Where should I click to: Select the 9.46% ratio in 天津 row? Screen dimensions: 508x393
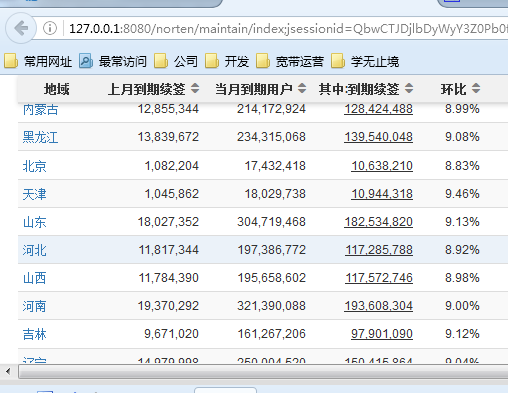click(x=462, y=194)
